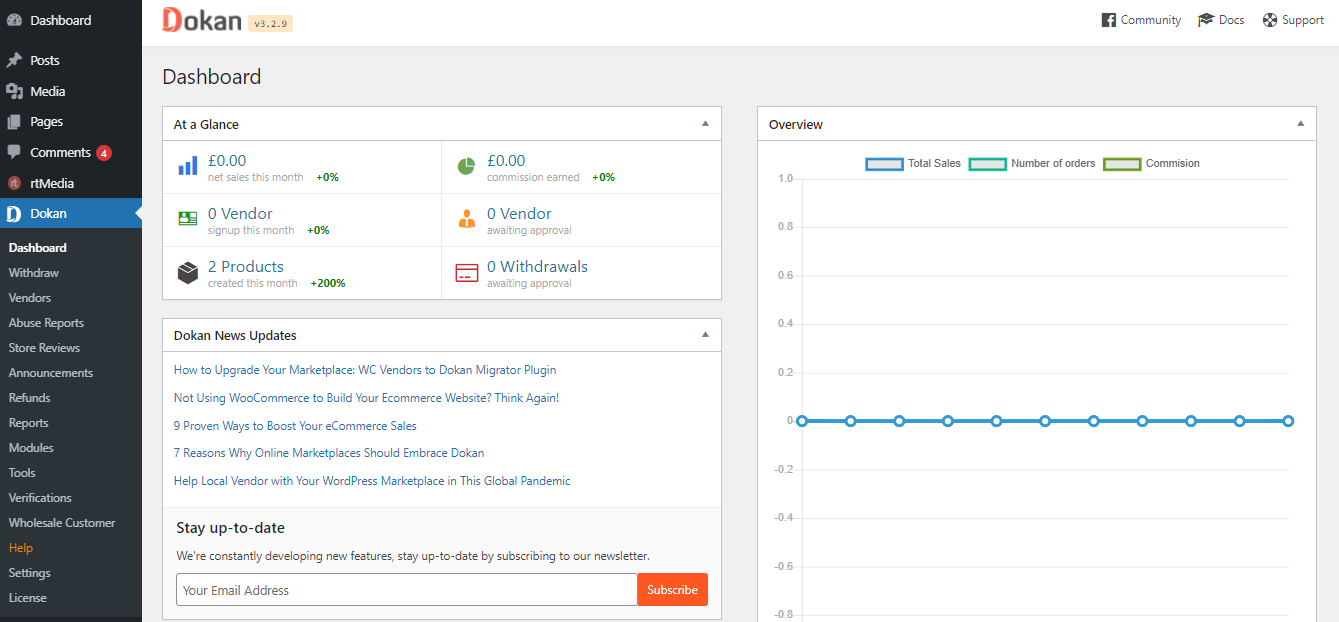Click the net sales bar chart icon
This screenshot has width=1339, height=622.
tap(188, 166)
